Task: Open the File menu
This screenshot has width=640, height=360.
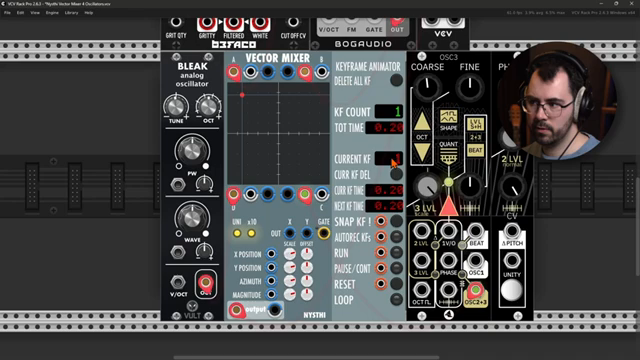Action: click(7, 13)
